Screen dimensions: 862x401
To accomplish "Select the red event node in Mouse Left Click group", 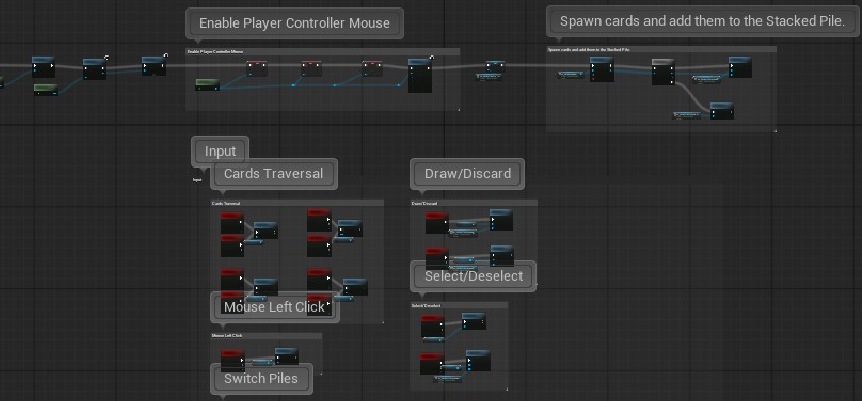I will (233, 360).
